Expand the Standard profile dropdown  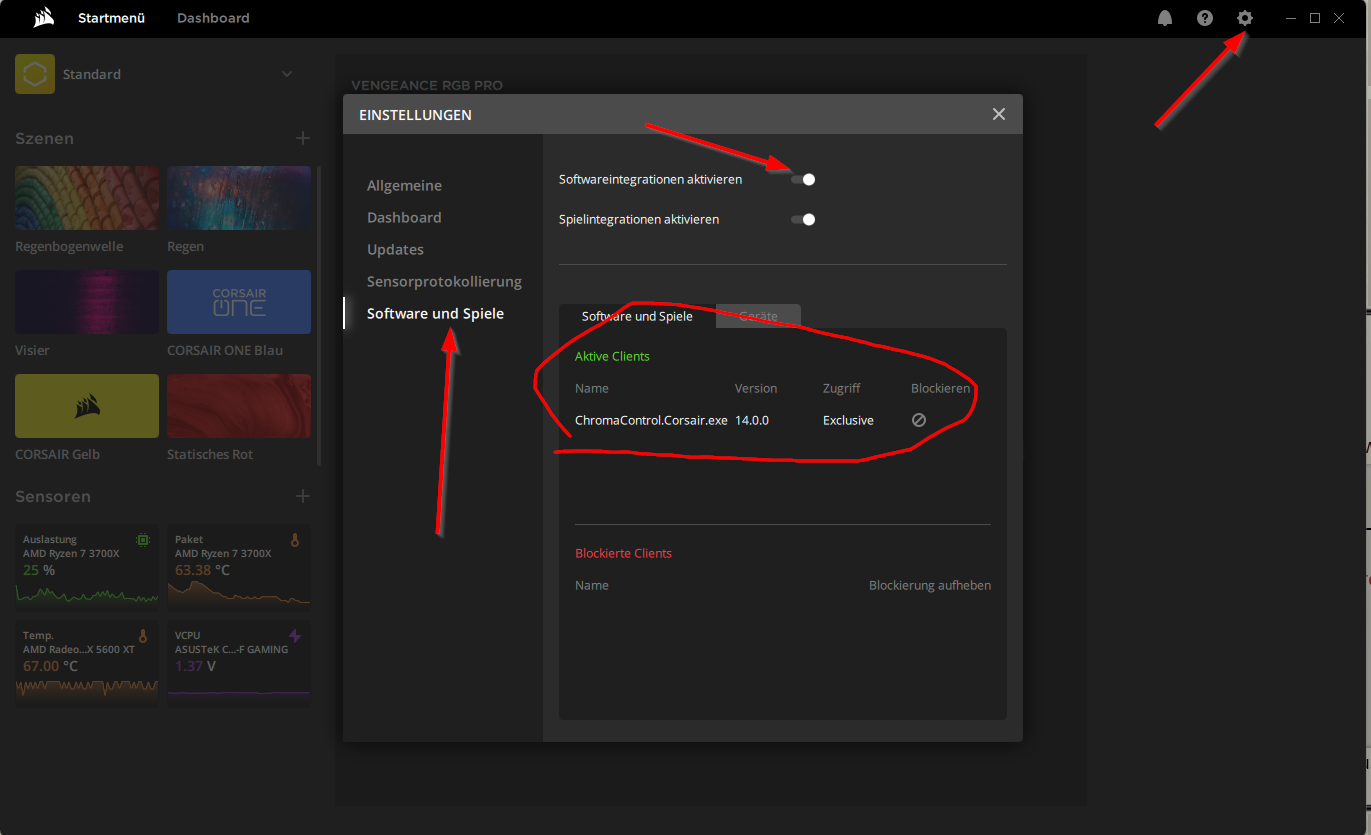[x=287, y=74]
